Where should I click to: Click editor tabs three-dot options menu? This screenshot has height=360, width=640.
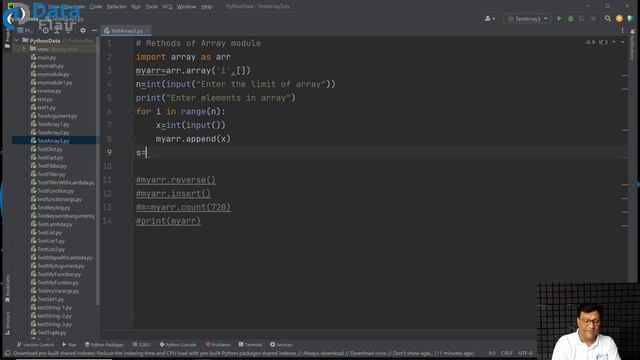tap(622, 30)
